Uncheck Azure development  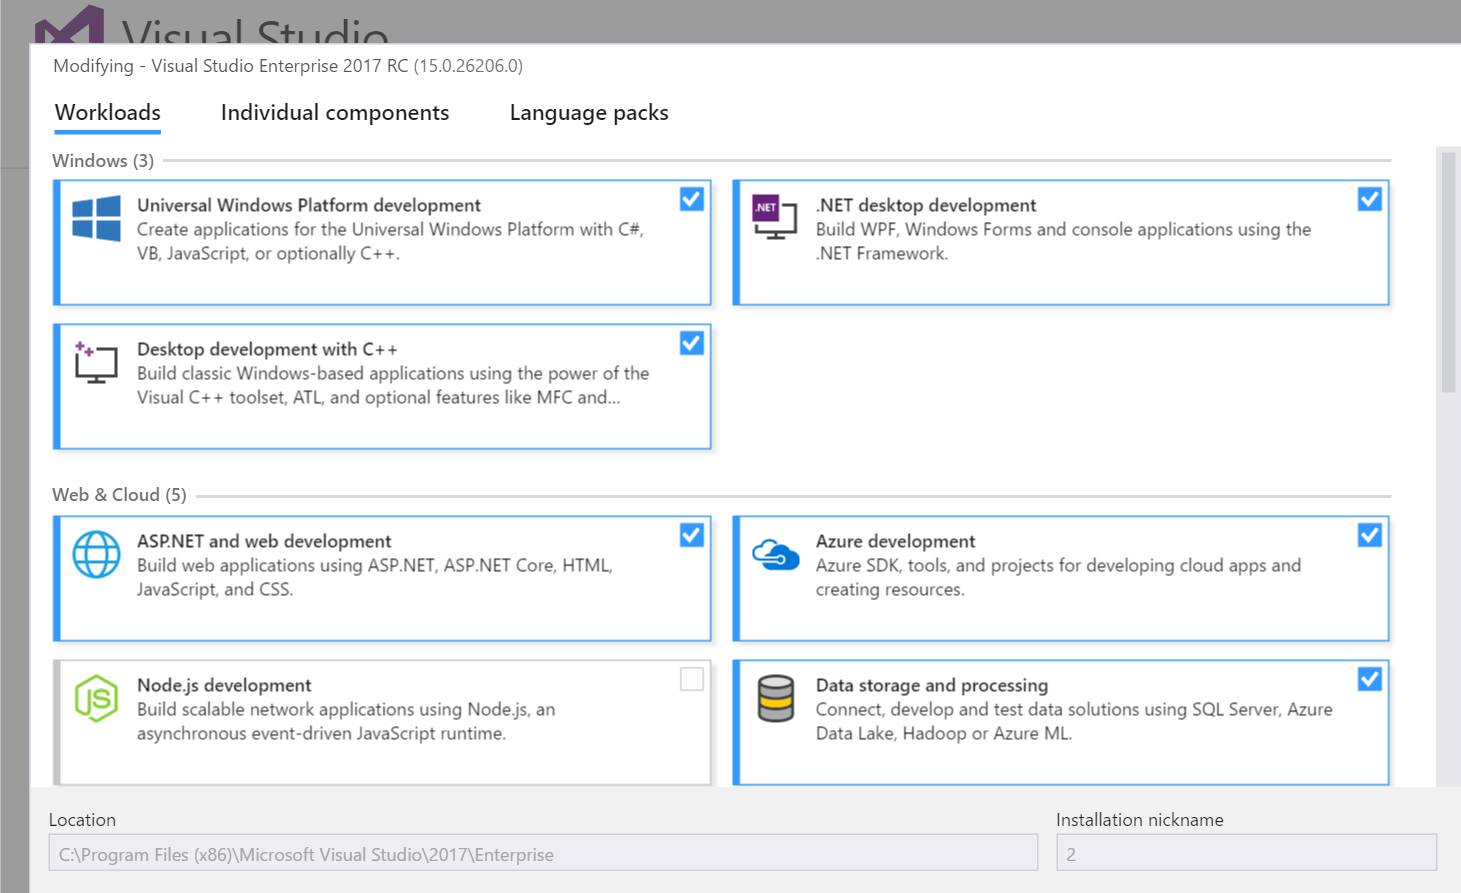pyautogui.click(x=1369, y=535)
